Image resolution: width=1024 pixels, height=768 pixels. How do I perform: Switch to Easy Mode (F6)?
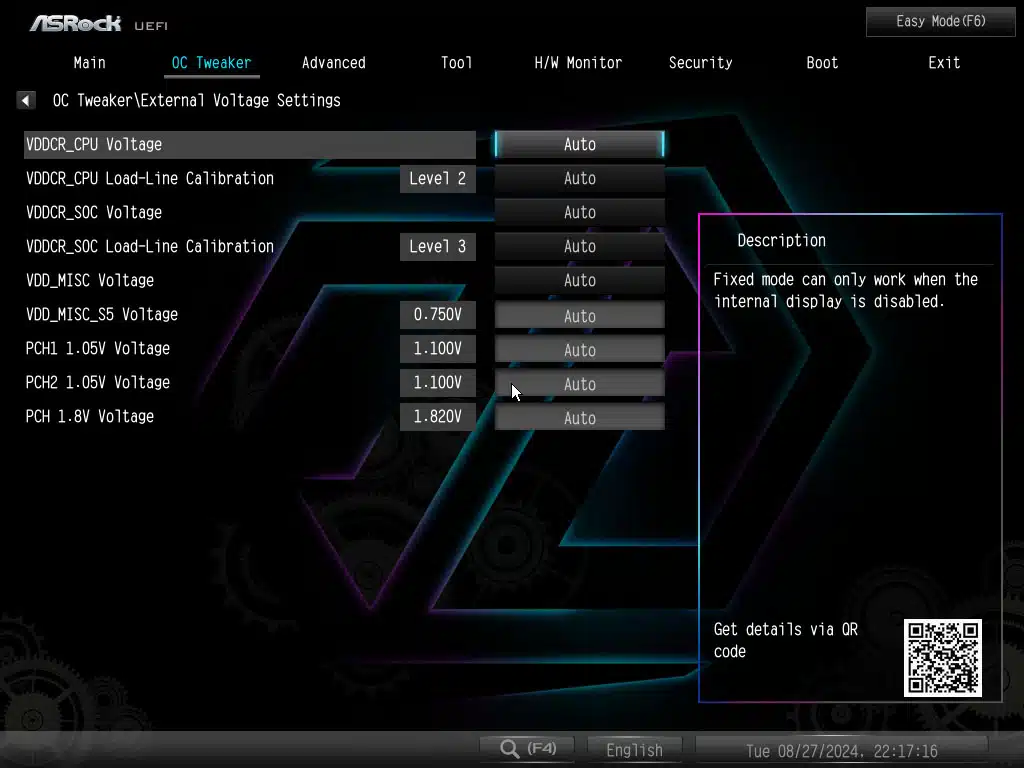(940, 21)
